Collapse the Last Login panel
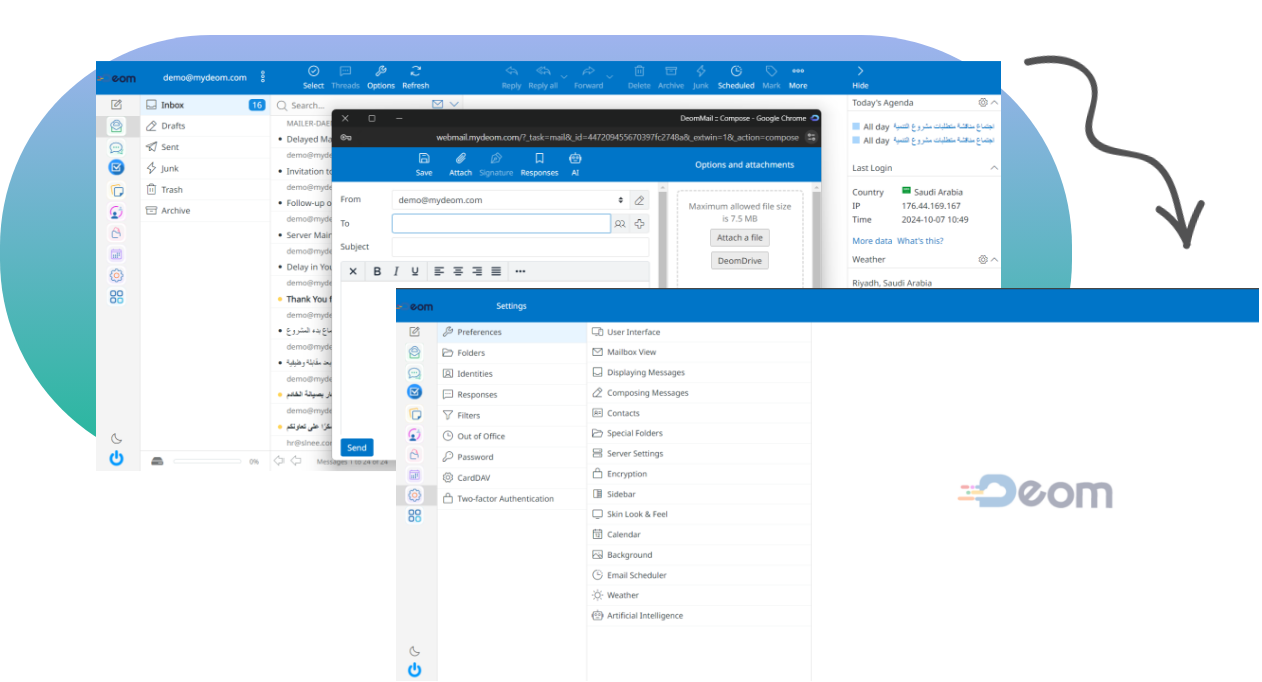The height and width of the screenshot is (682, 1262). point(993,168)
